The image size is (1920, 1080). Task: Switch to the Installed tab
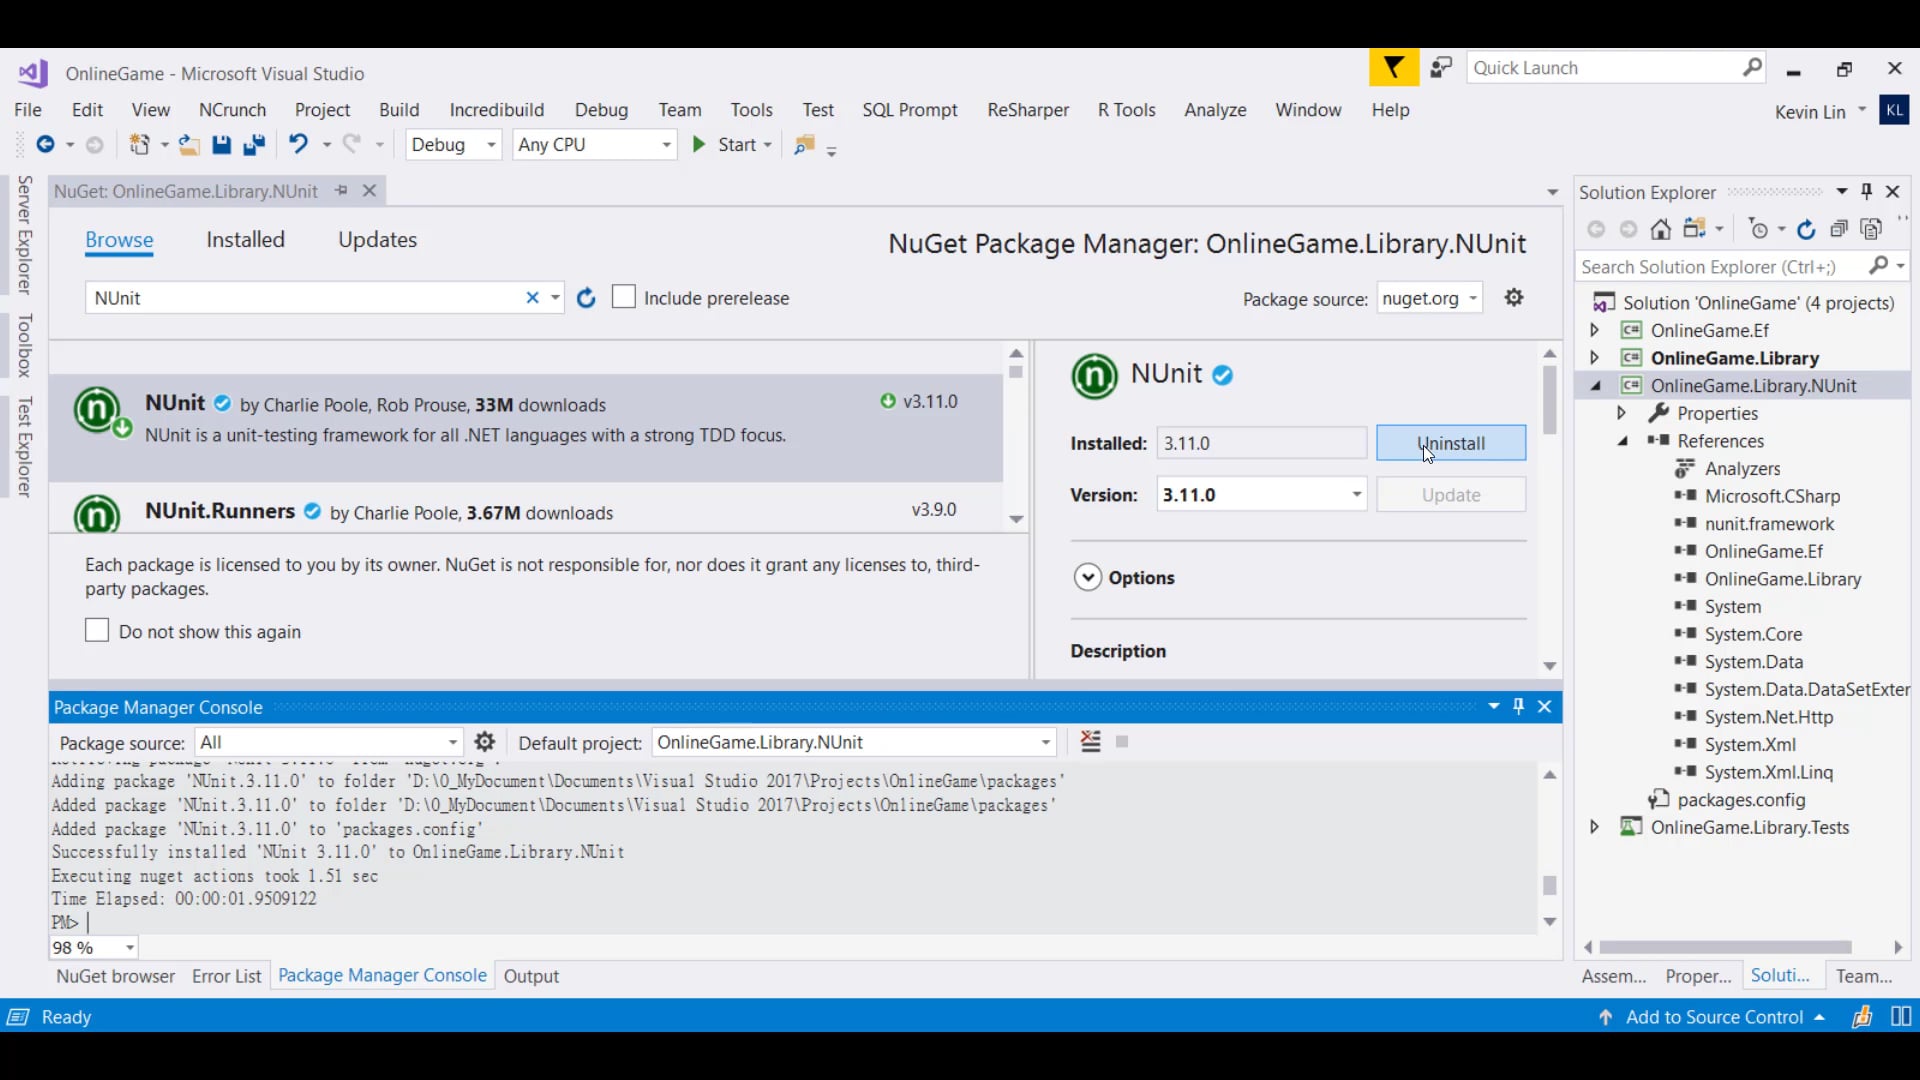tap(245, 240)
